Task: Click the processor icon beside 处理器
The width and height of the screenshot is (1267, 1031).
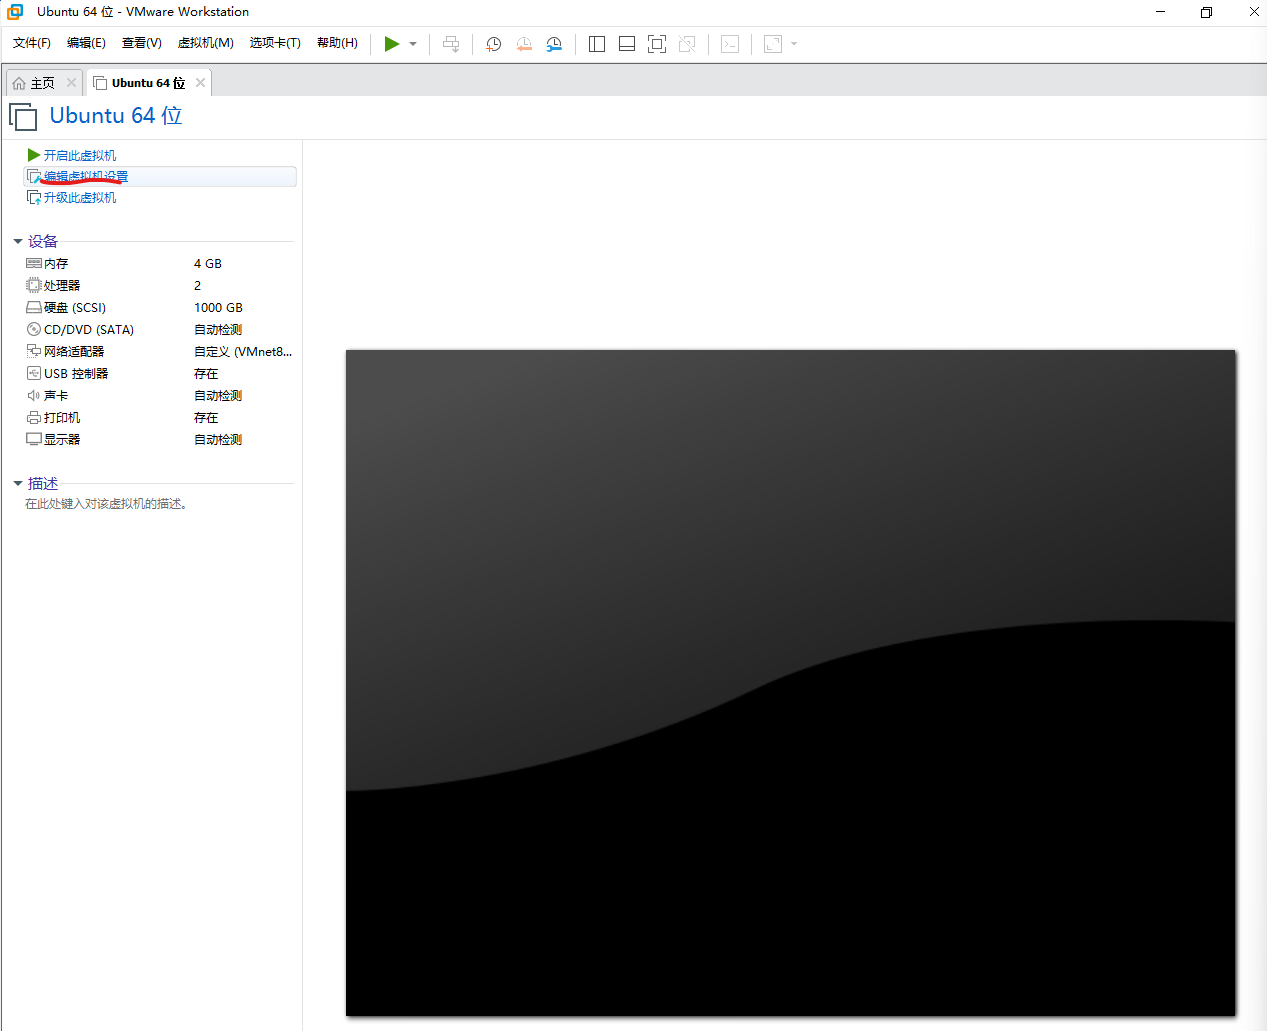Action: (34, 285)
